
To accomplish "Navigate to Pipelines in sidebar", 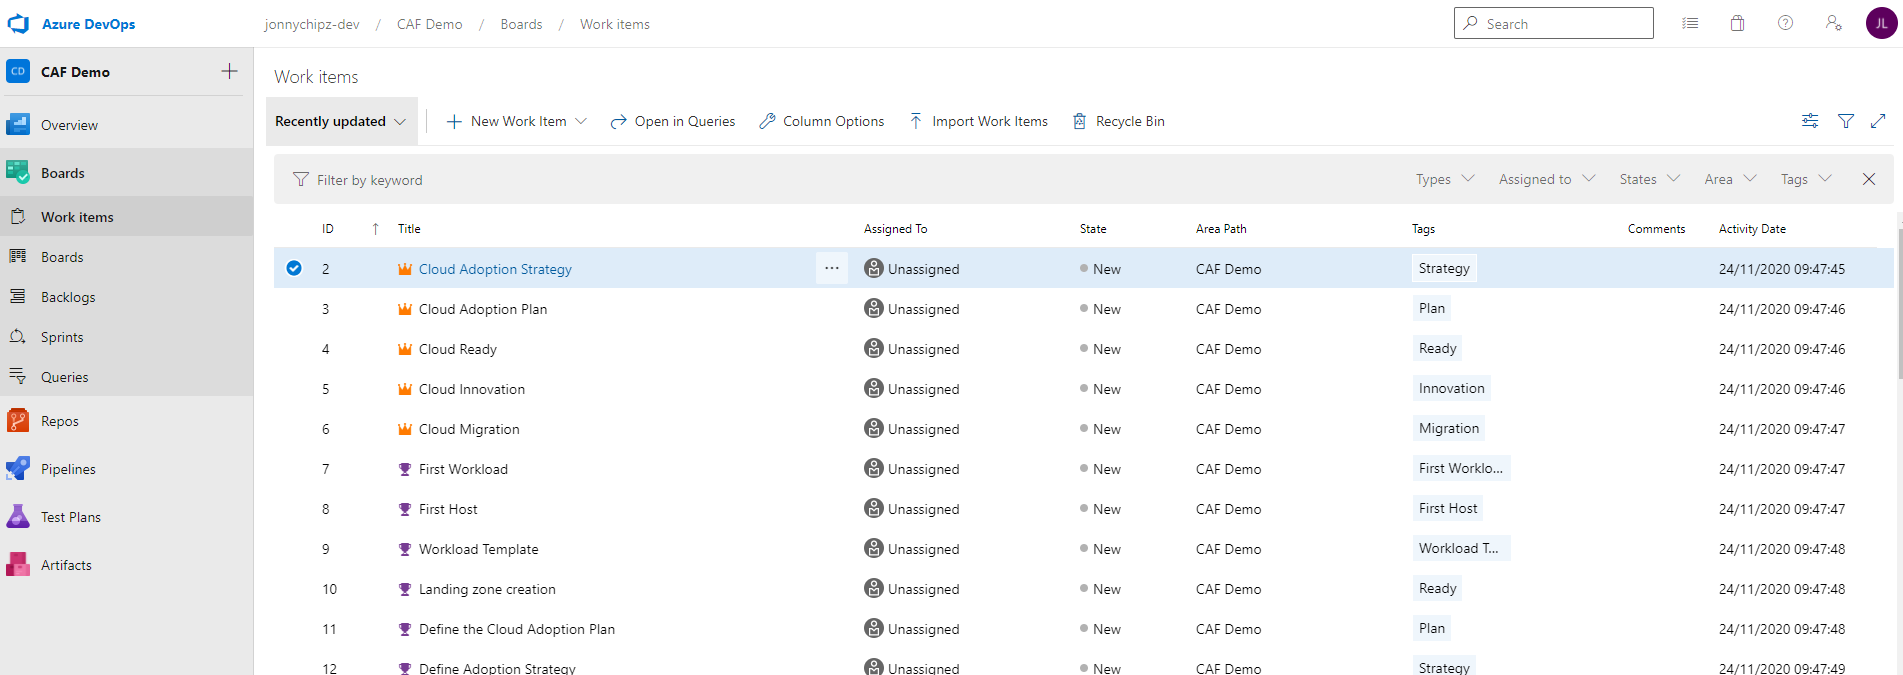I will tap(68, 469).
